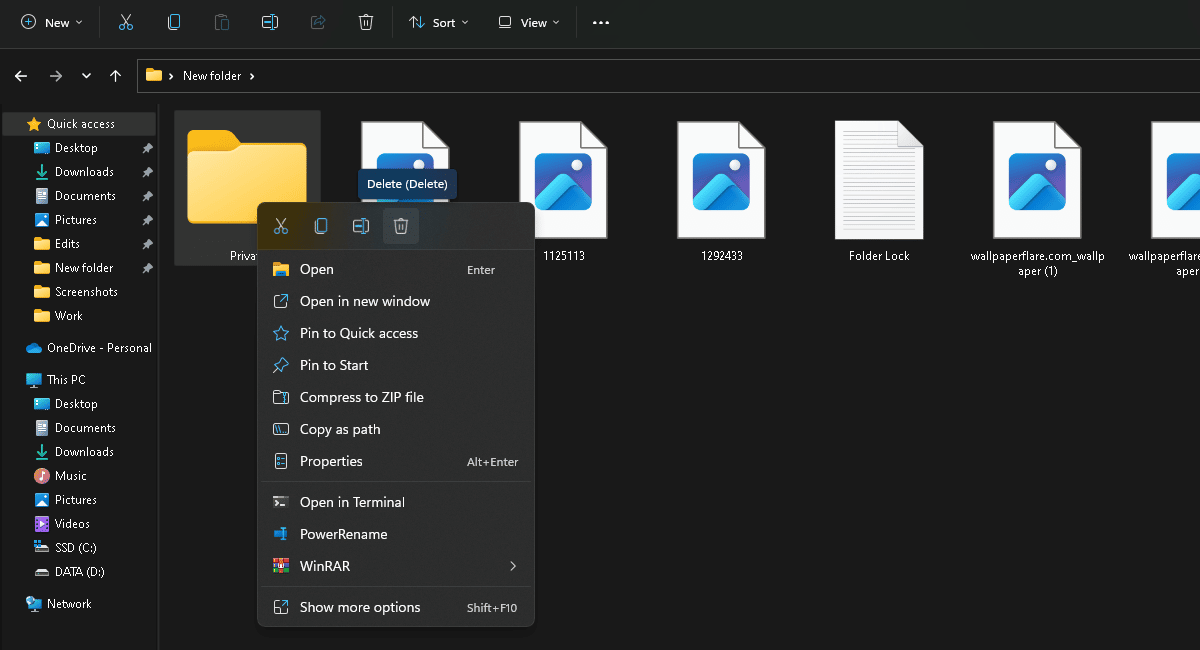Click the toolbar Delete trash icon
The image size is (1200, 650).
click(366, 22)
